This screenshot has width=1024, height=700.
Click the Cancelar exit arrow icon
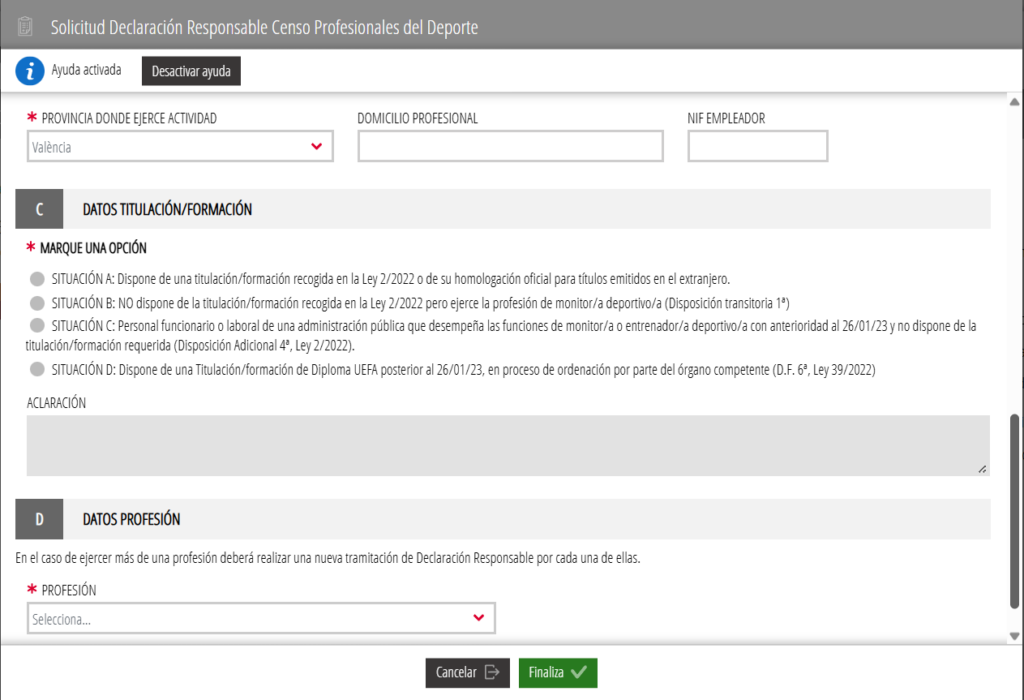[x=491, y=673]
